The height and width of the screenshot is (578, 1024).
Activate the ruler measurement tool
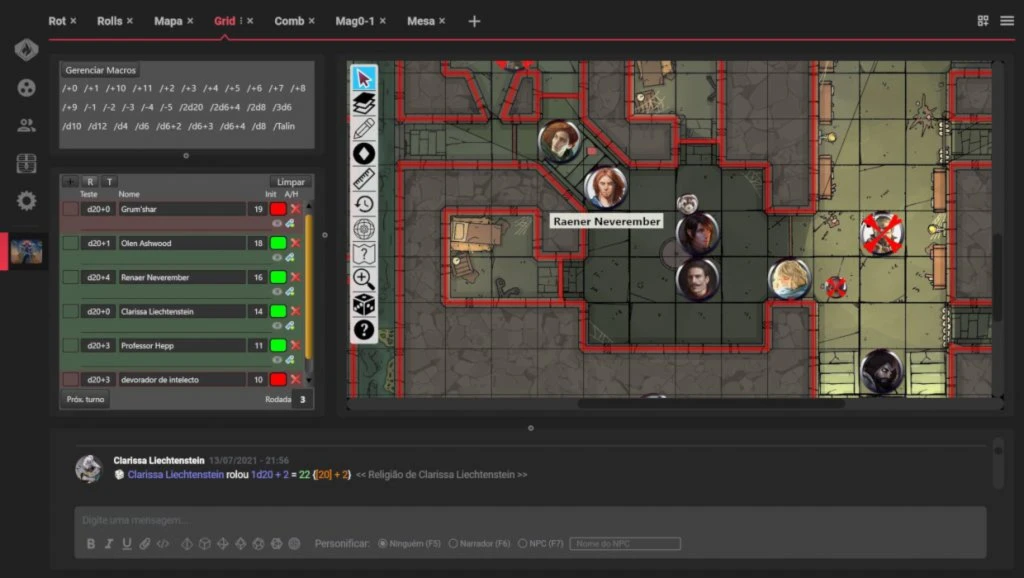(x=364, y=178)
